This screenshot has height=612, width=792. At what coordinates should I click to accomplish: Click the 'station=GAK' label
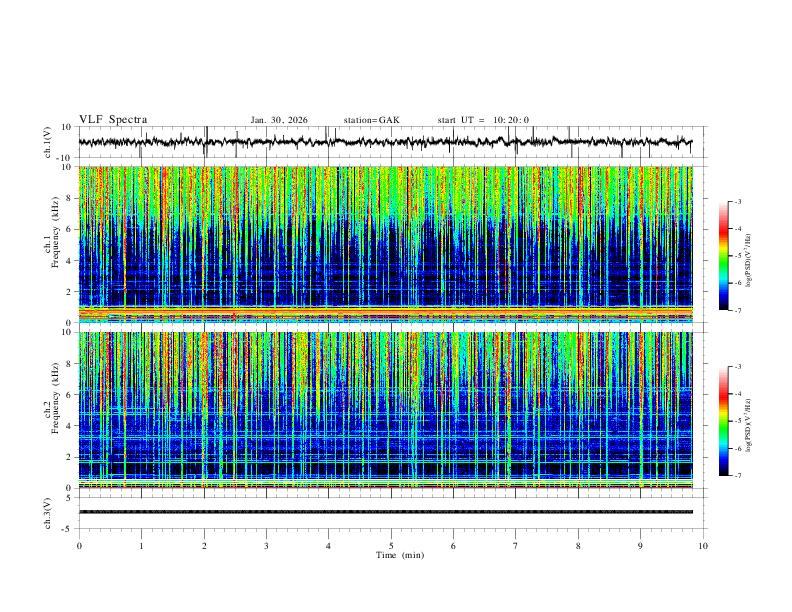click(x=371, y=120)
